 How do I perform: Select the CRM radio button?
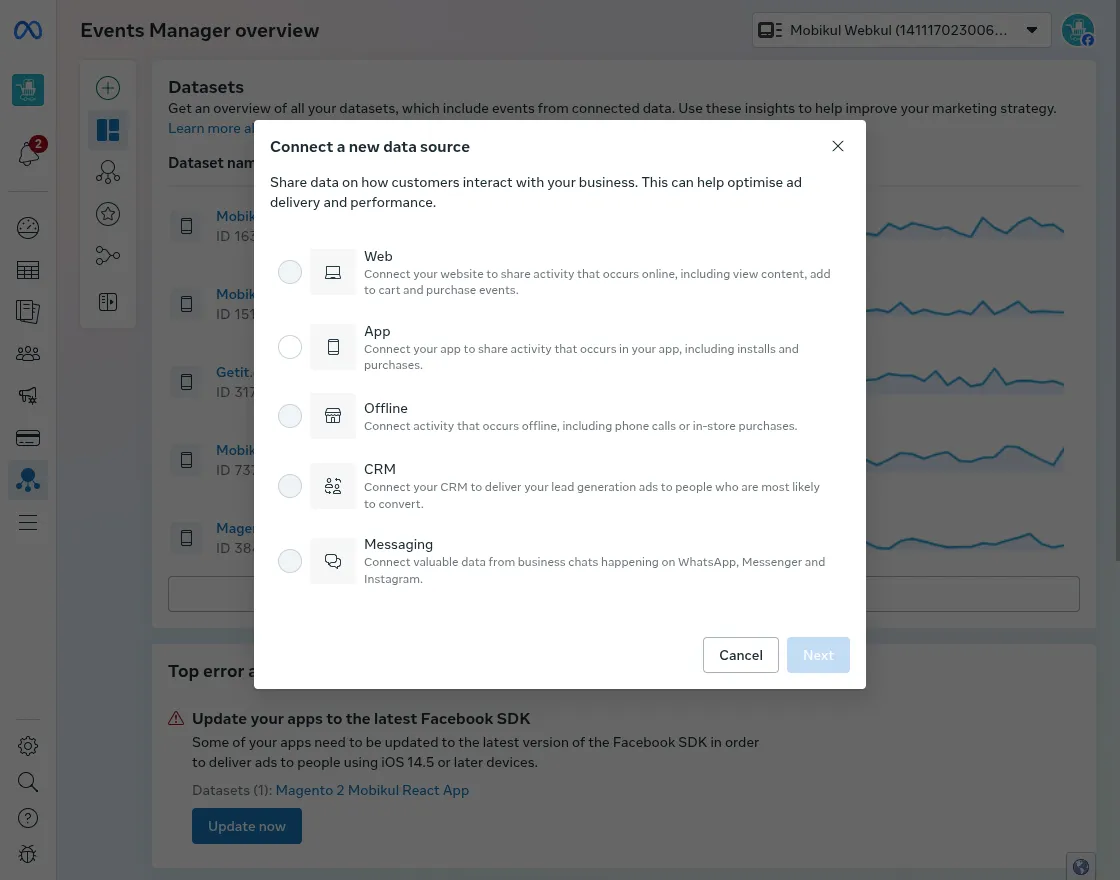click(x=290, y=486)
